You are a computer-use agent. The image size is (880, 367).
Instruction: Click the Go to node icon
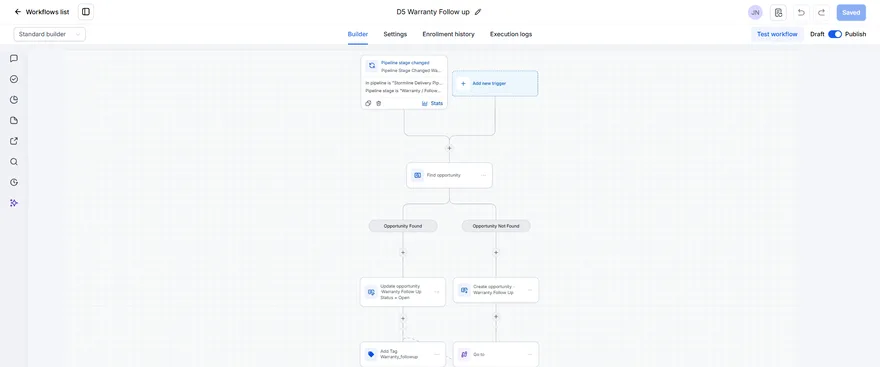(x=464, y=354)
